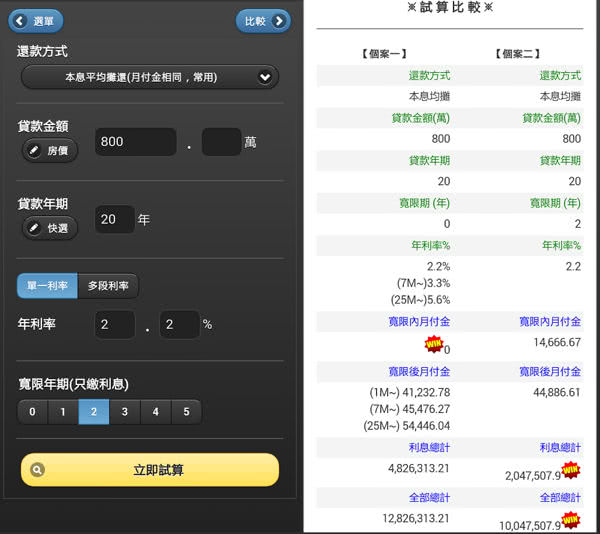
Task: Click the 【個案二】 column header
Action: click(x=517, y=54)
